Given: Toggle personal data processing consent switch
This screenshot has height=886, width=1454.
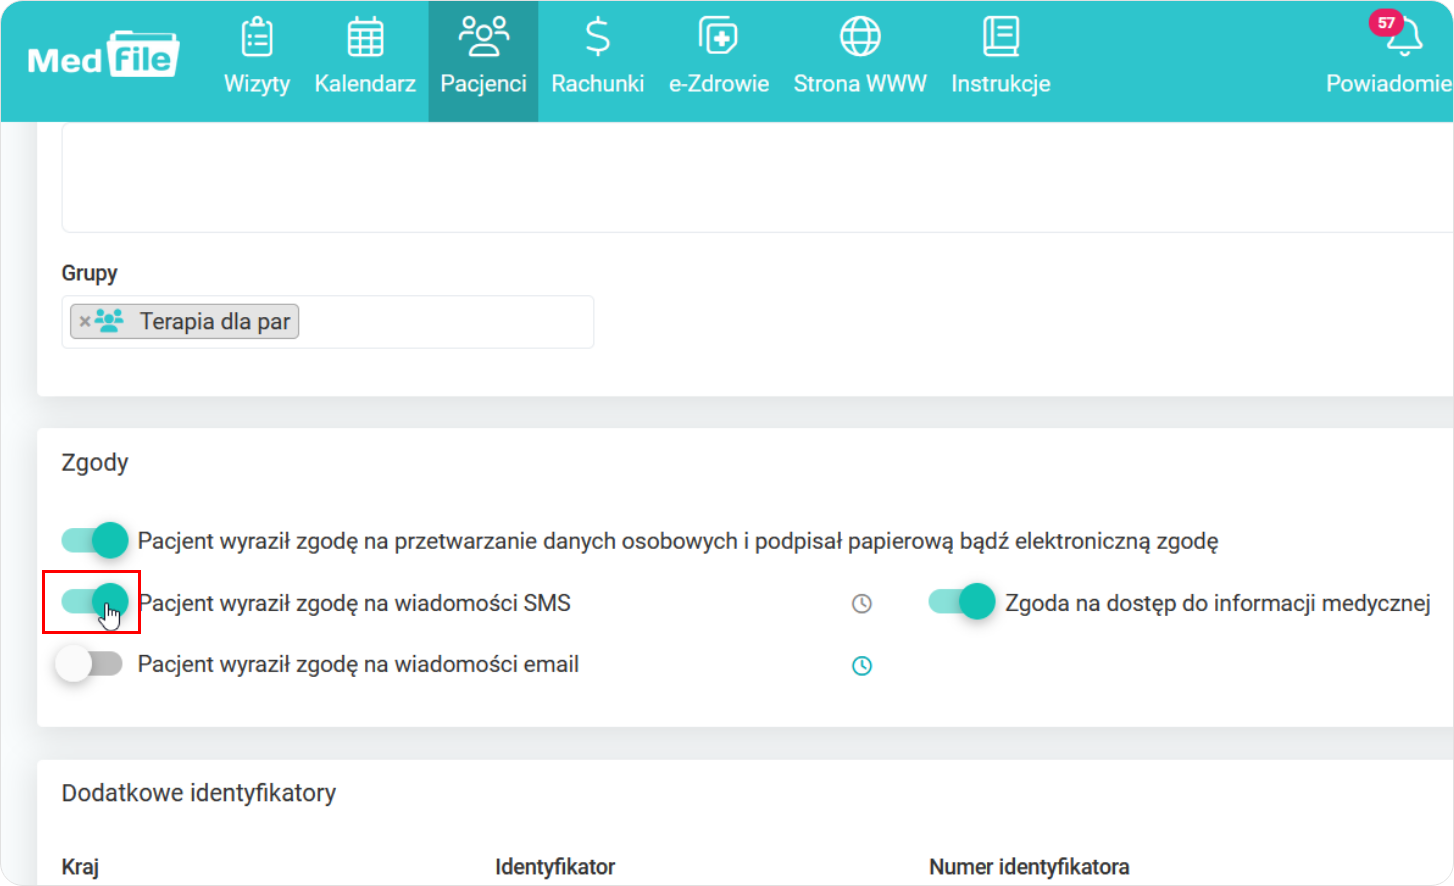Looking at the screenshot, I should pos(95,541).
